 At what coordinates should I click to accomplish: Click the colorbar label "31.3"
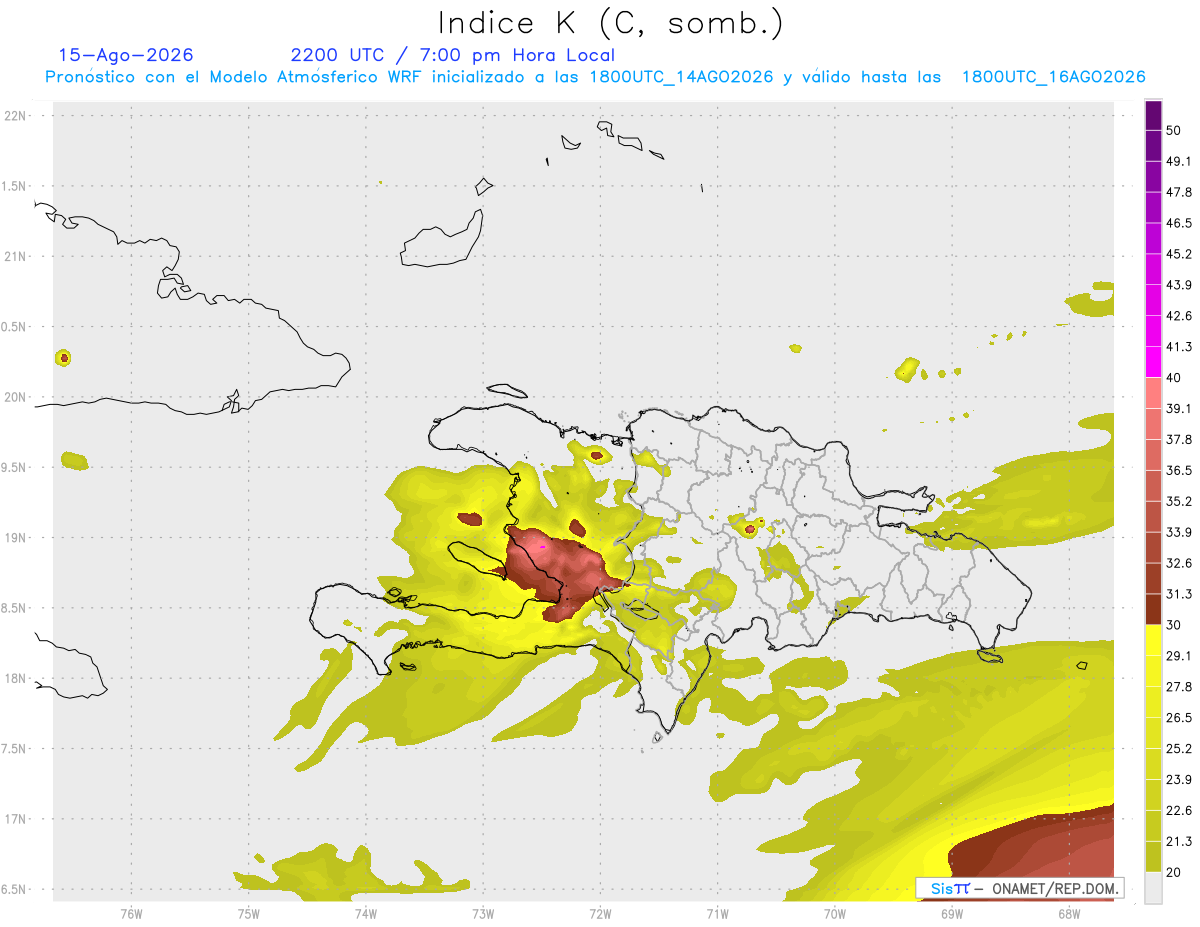tap(1179, 594)
